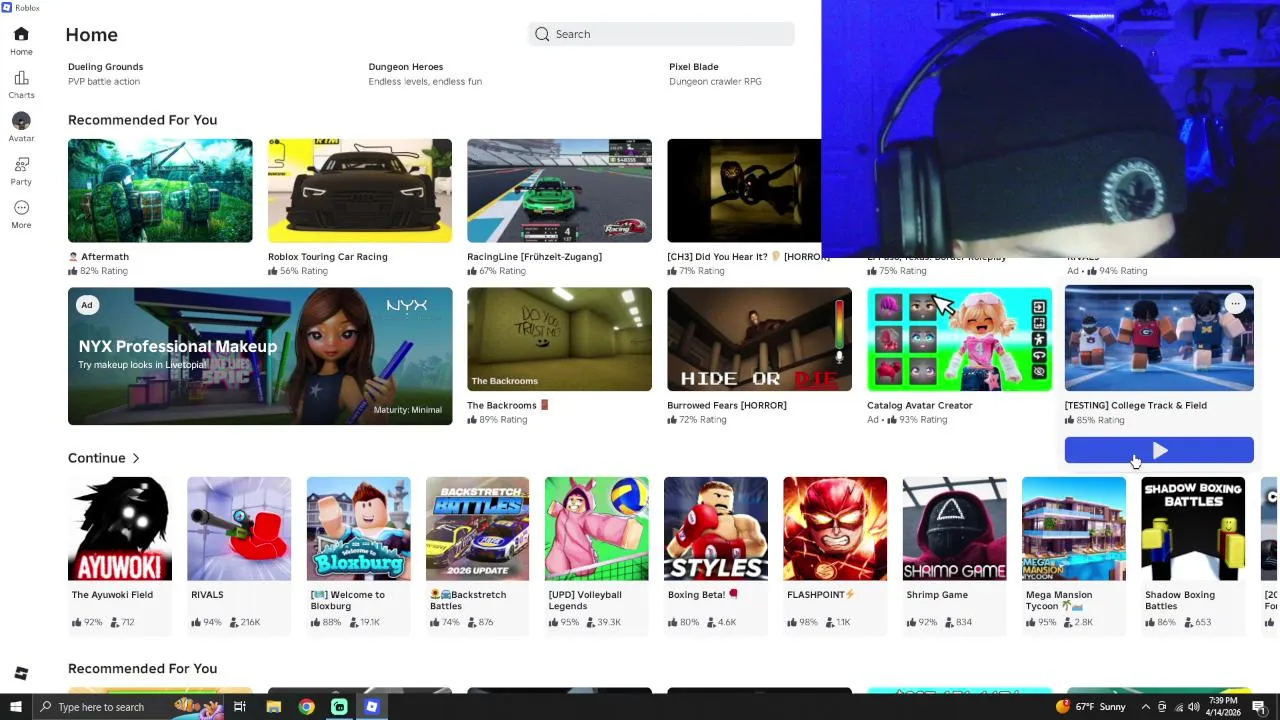Click the Dungeon Heroes title

(x=405, y=67)
